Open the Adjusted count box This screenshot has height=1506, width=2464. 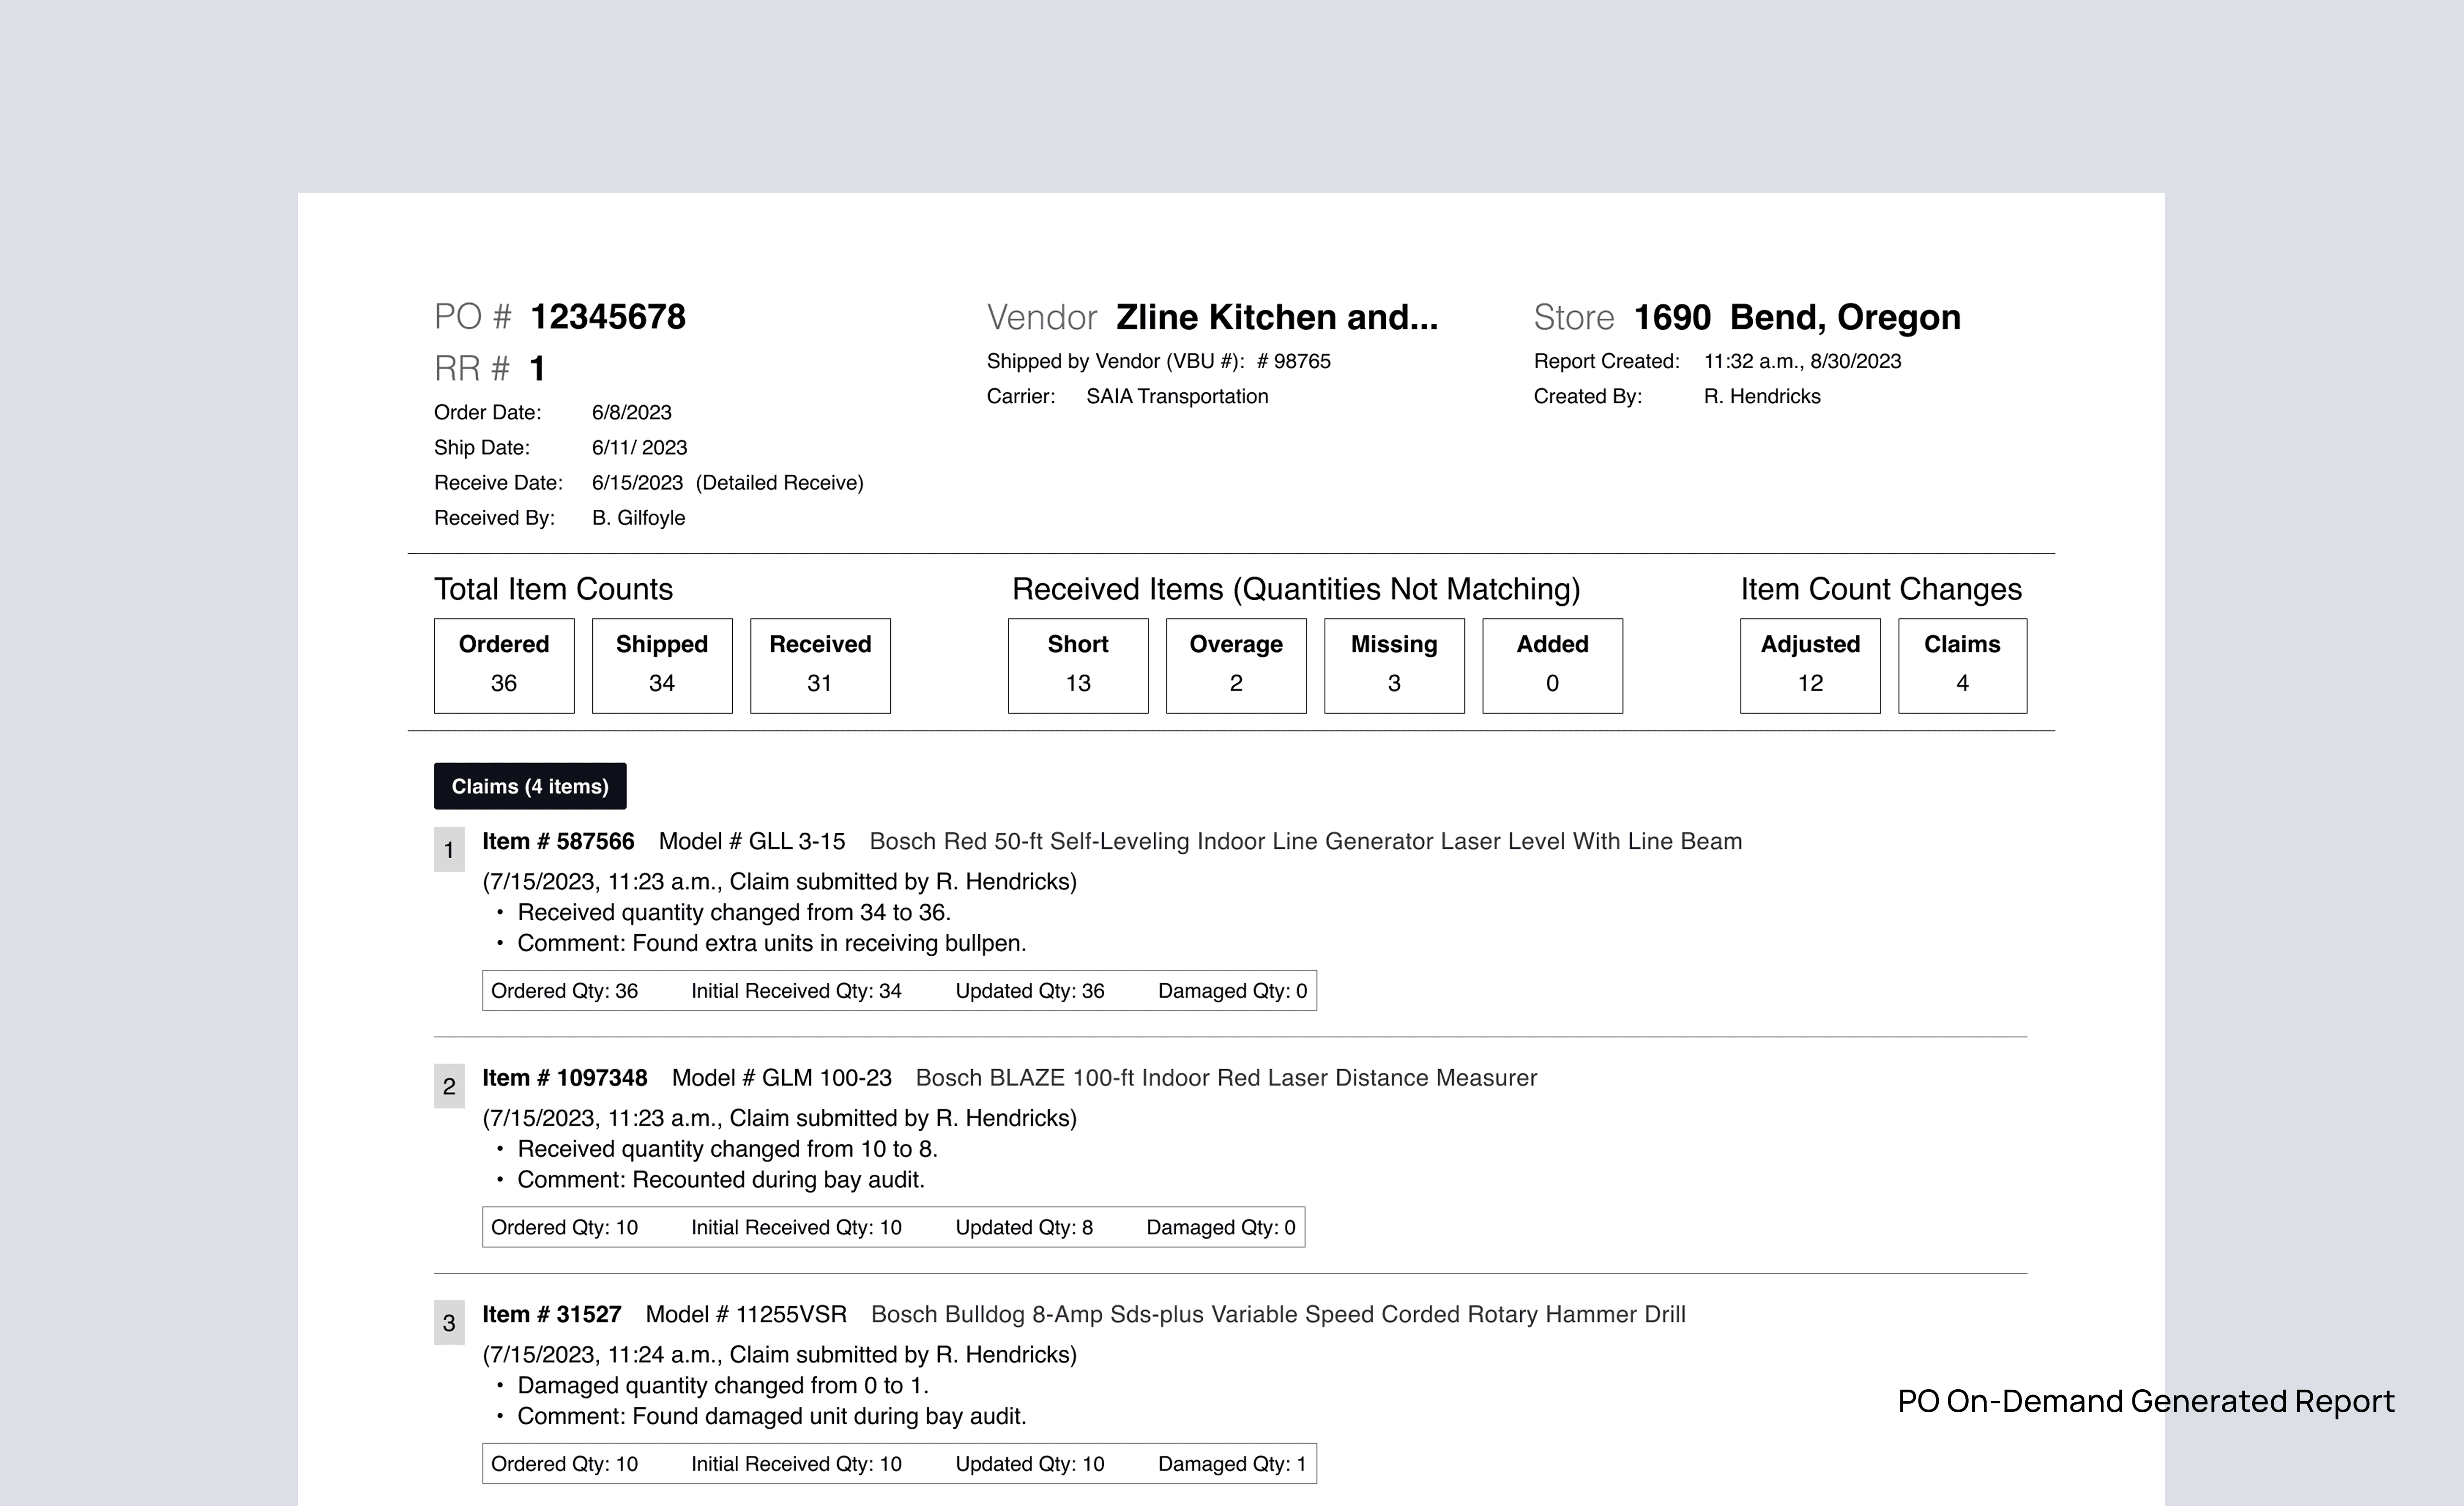point(1809,665)
